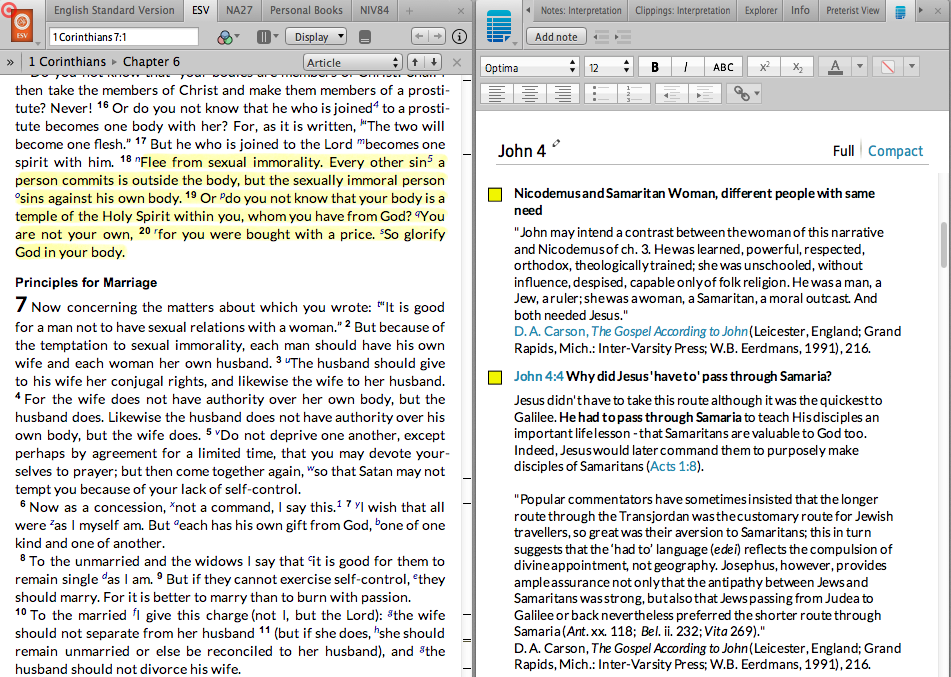The height and width of the screenshot is (677, 951).
Task: Center align the text
Action: 529,93
